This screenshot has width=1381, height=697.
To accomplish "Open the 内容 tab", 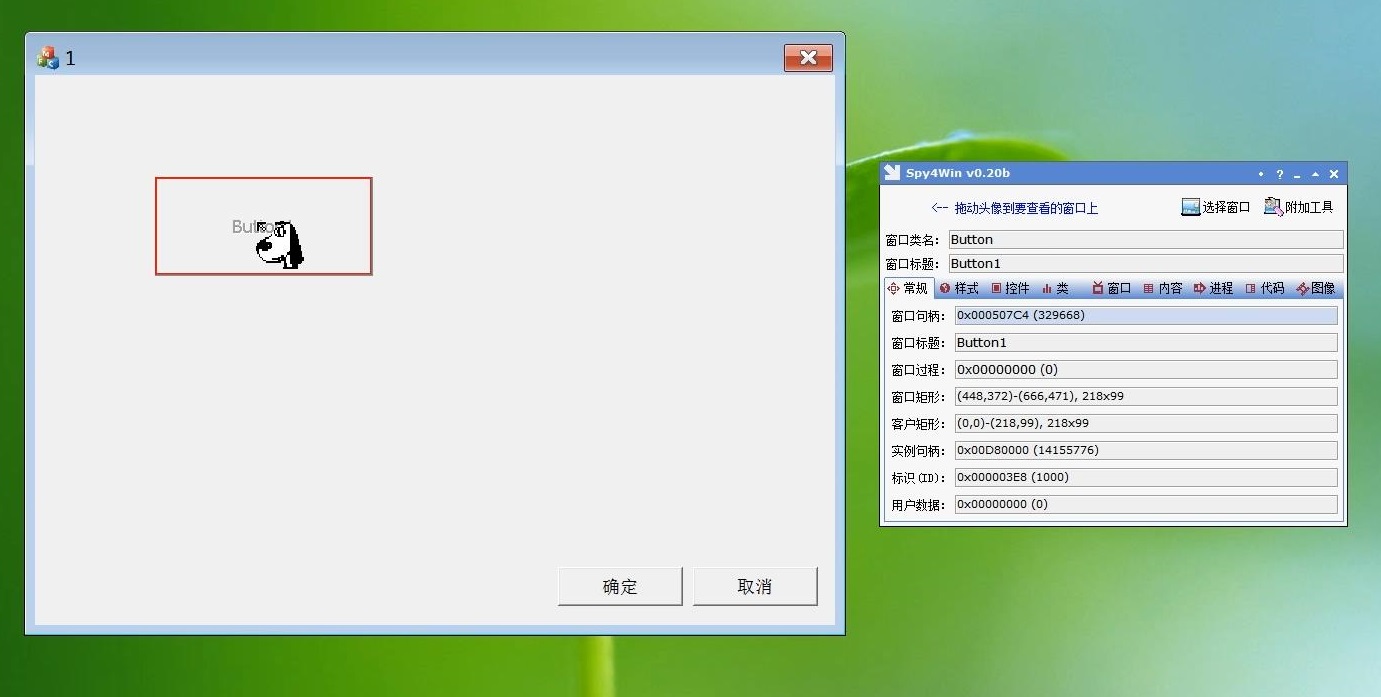I will coord(1163,288).
